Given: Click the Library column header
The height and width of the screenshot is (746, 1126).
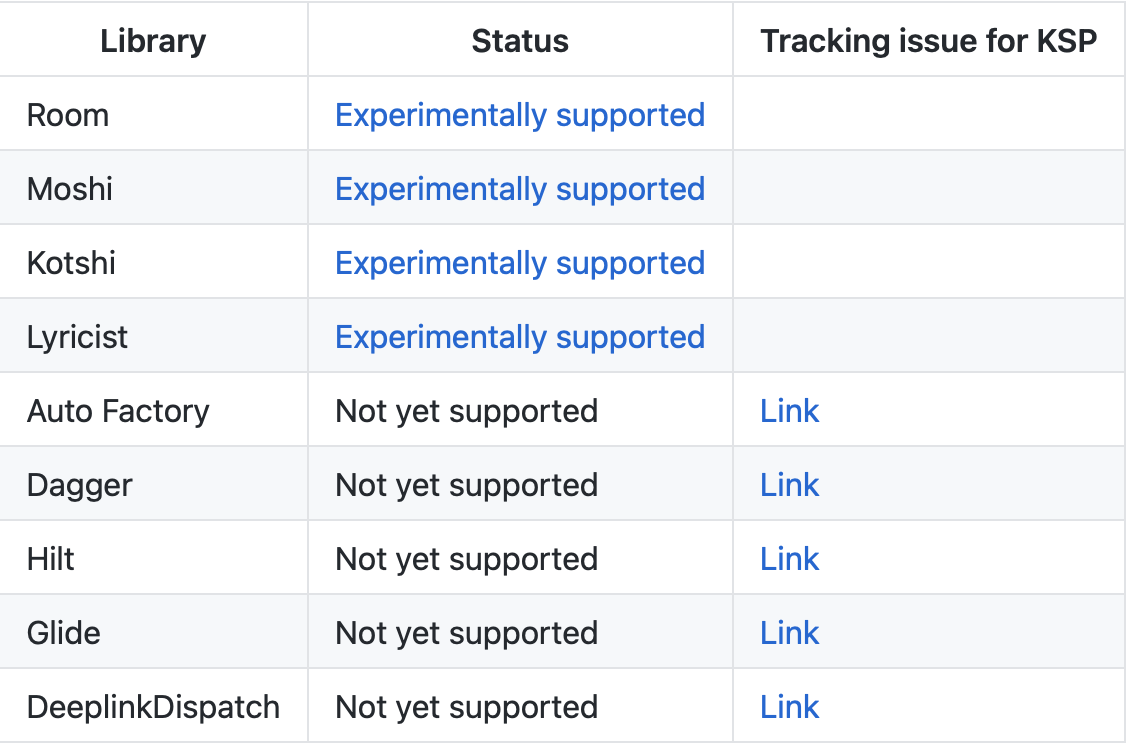Looking at the screenshot, I should tap(153, 41).
